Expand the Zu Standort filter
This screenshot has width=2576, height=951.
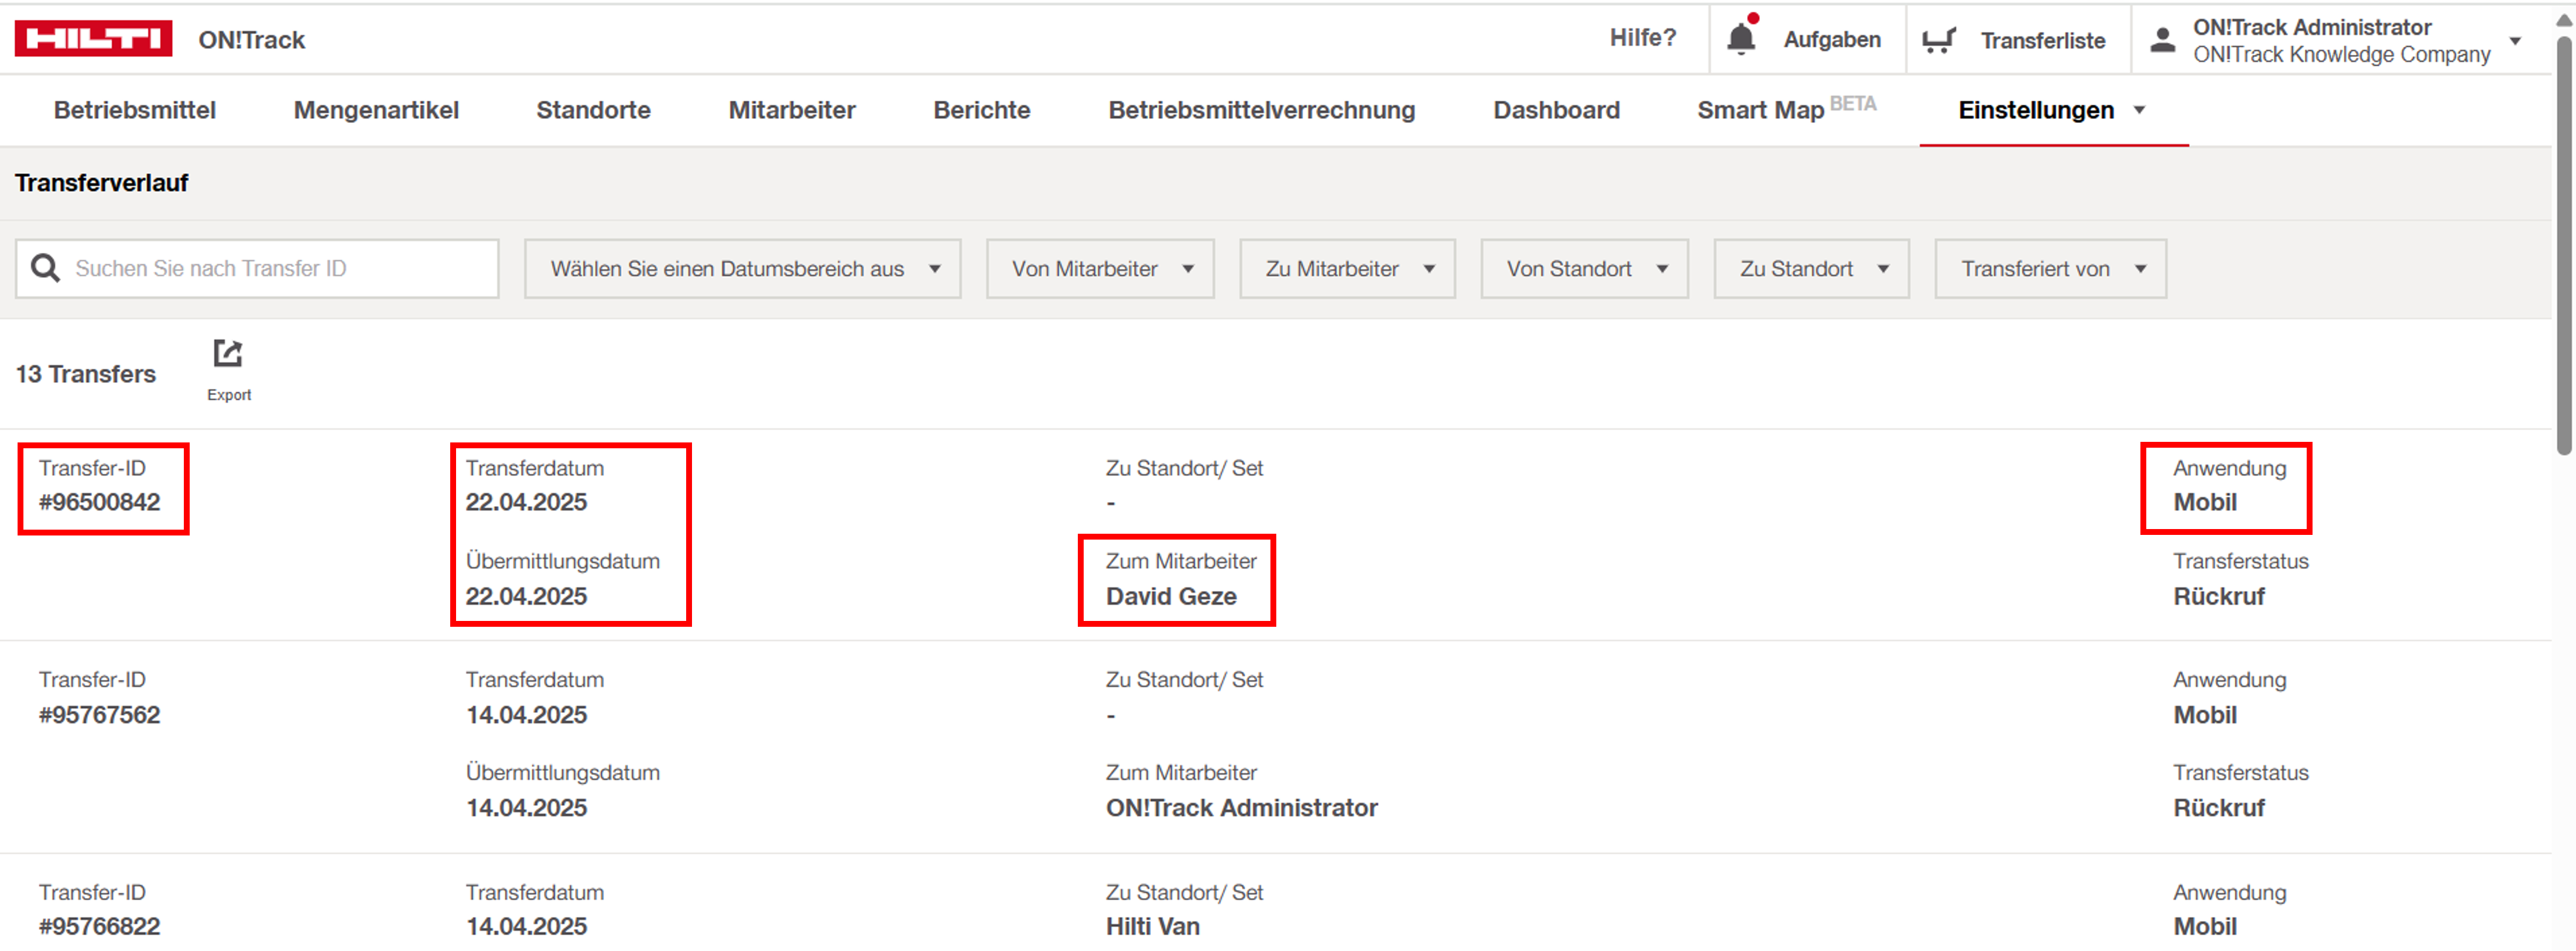pos(1811,269)
